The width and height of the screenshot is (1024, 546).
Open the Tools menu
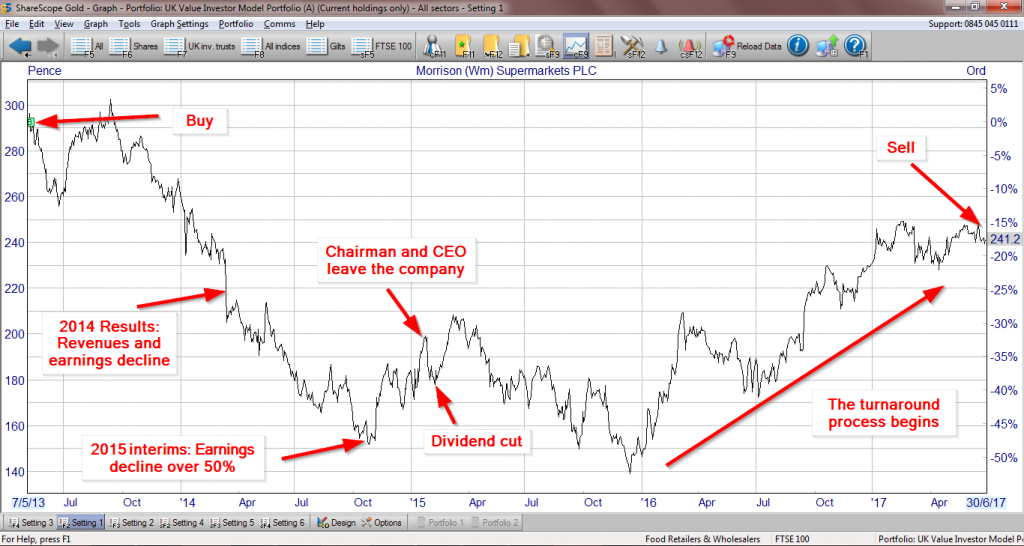pos(129,24)
